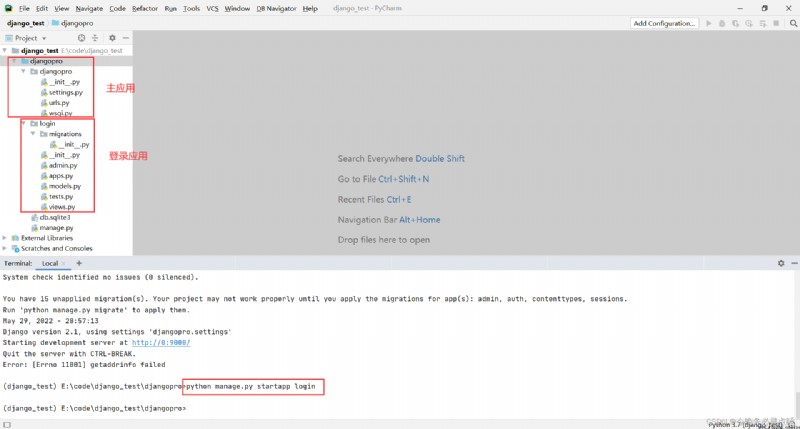Image resolution: width=800 pixels, height=429 pixels.
Task: Collapse the inner djangopro package
Action: 23,71
